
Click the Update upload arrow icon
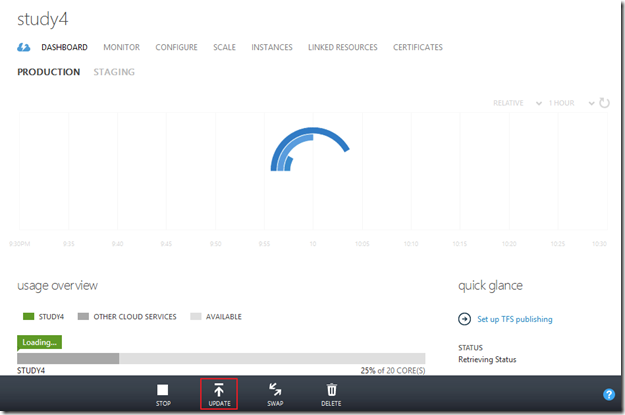pos(219,389)
